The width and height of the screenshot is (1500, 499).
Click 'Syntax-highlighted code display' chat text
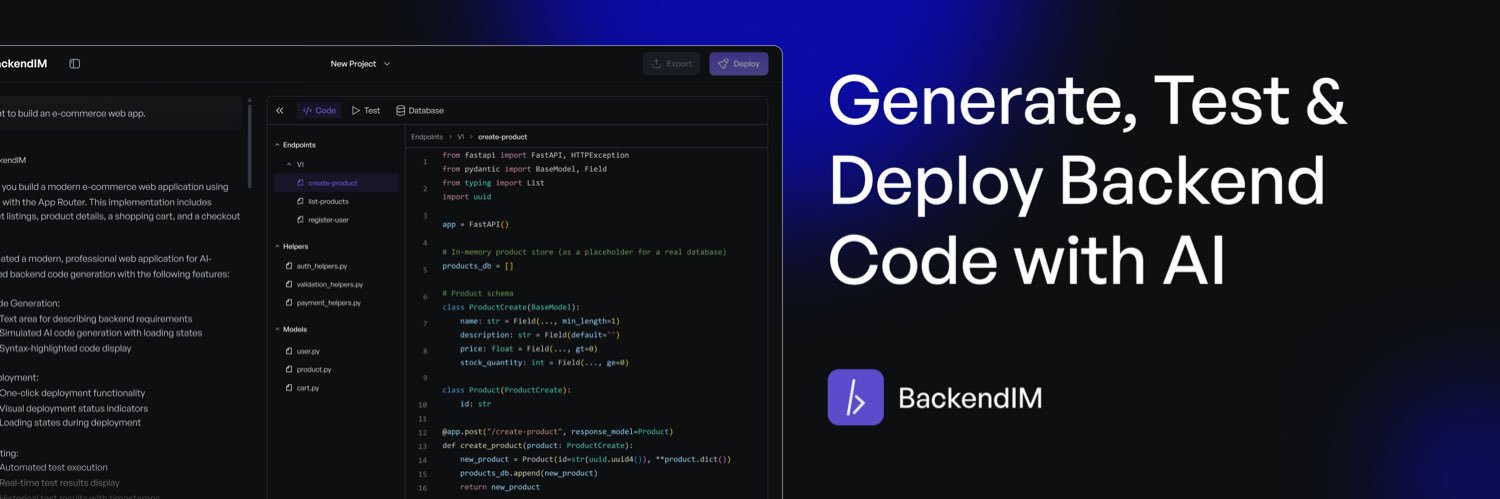pyautogui.click(x=65, y=348)
